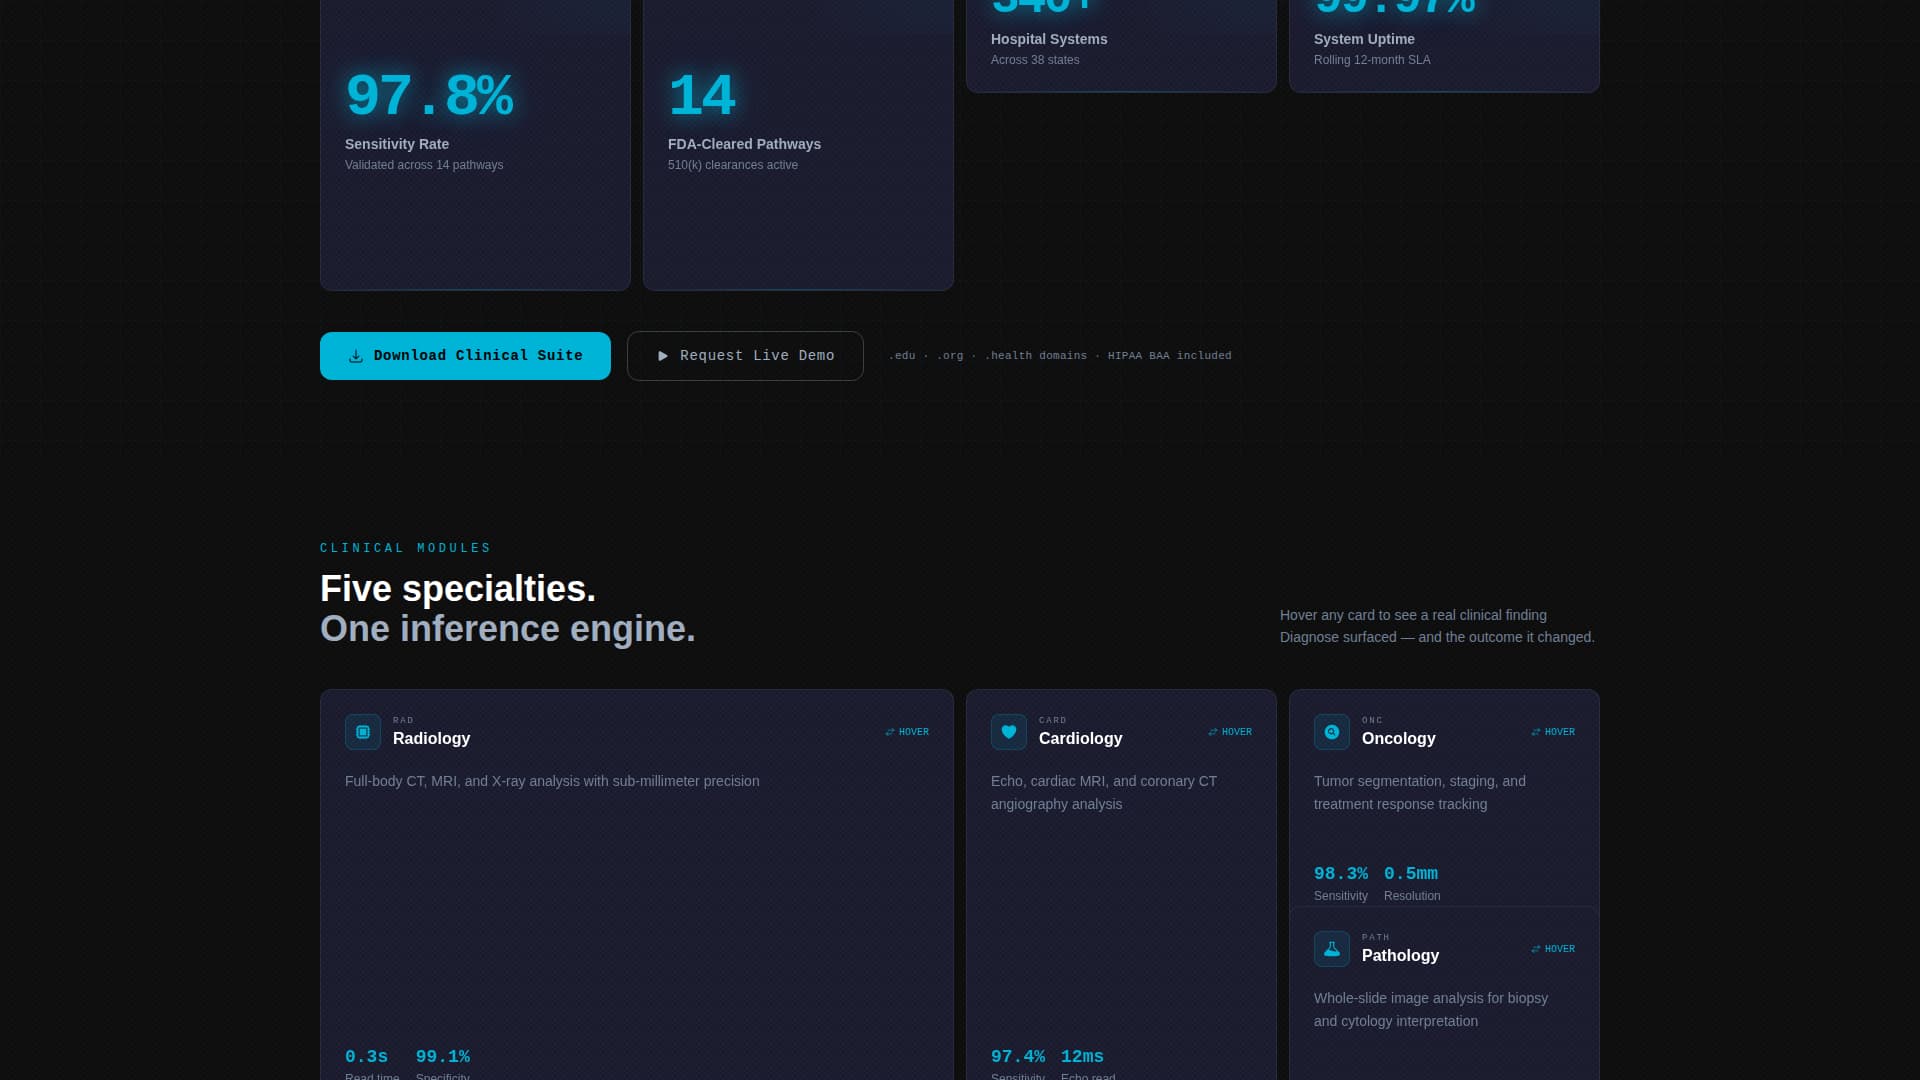
Task: Click 510(k) clearances active subtitle
Action: 733,165
